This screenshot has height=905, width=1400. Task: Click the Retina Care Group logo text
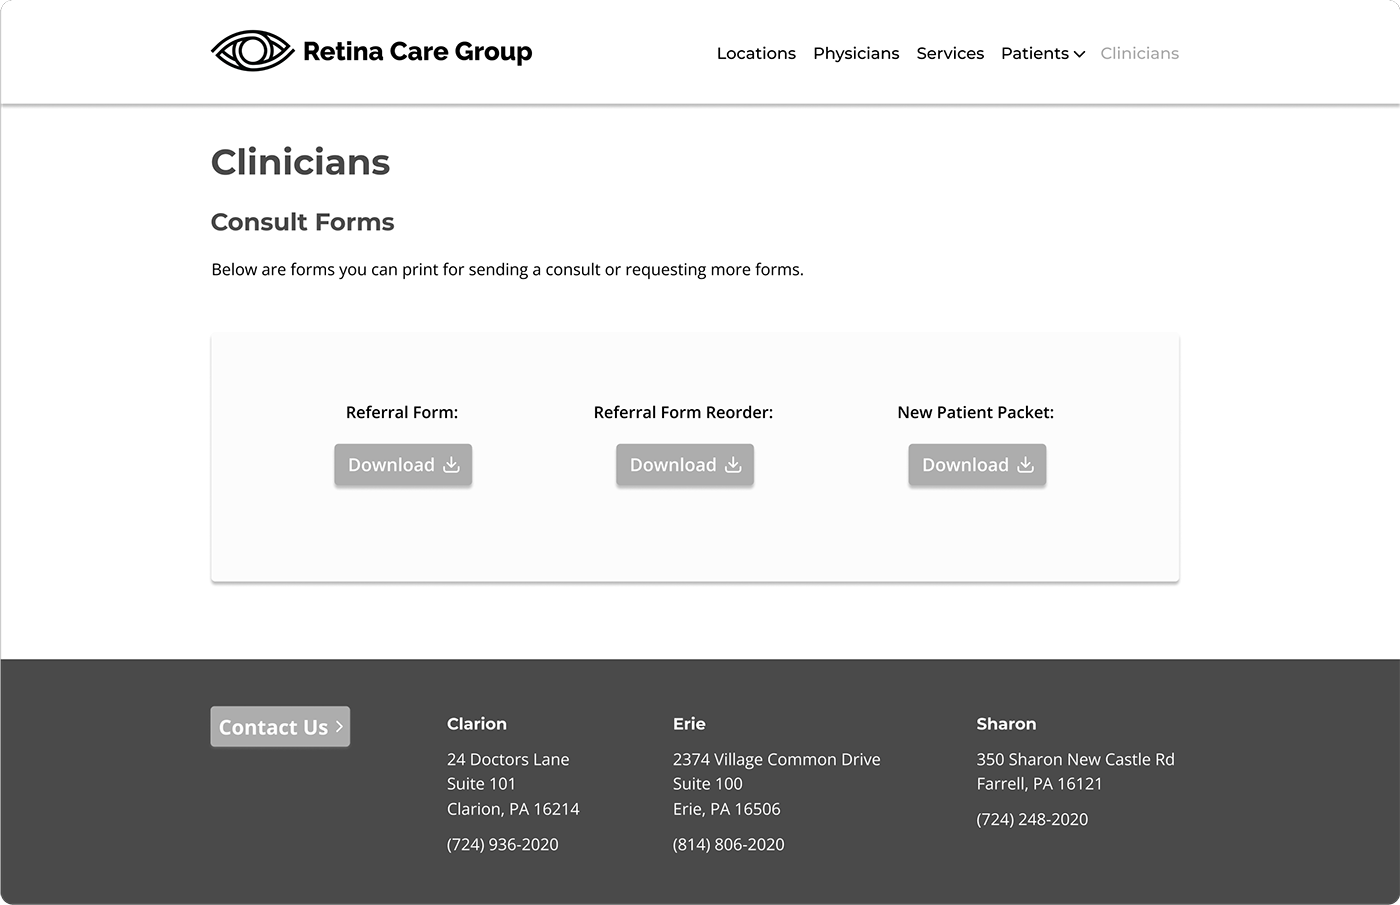click(x=417, y=52)
